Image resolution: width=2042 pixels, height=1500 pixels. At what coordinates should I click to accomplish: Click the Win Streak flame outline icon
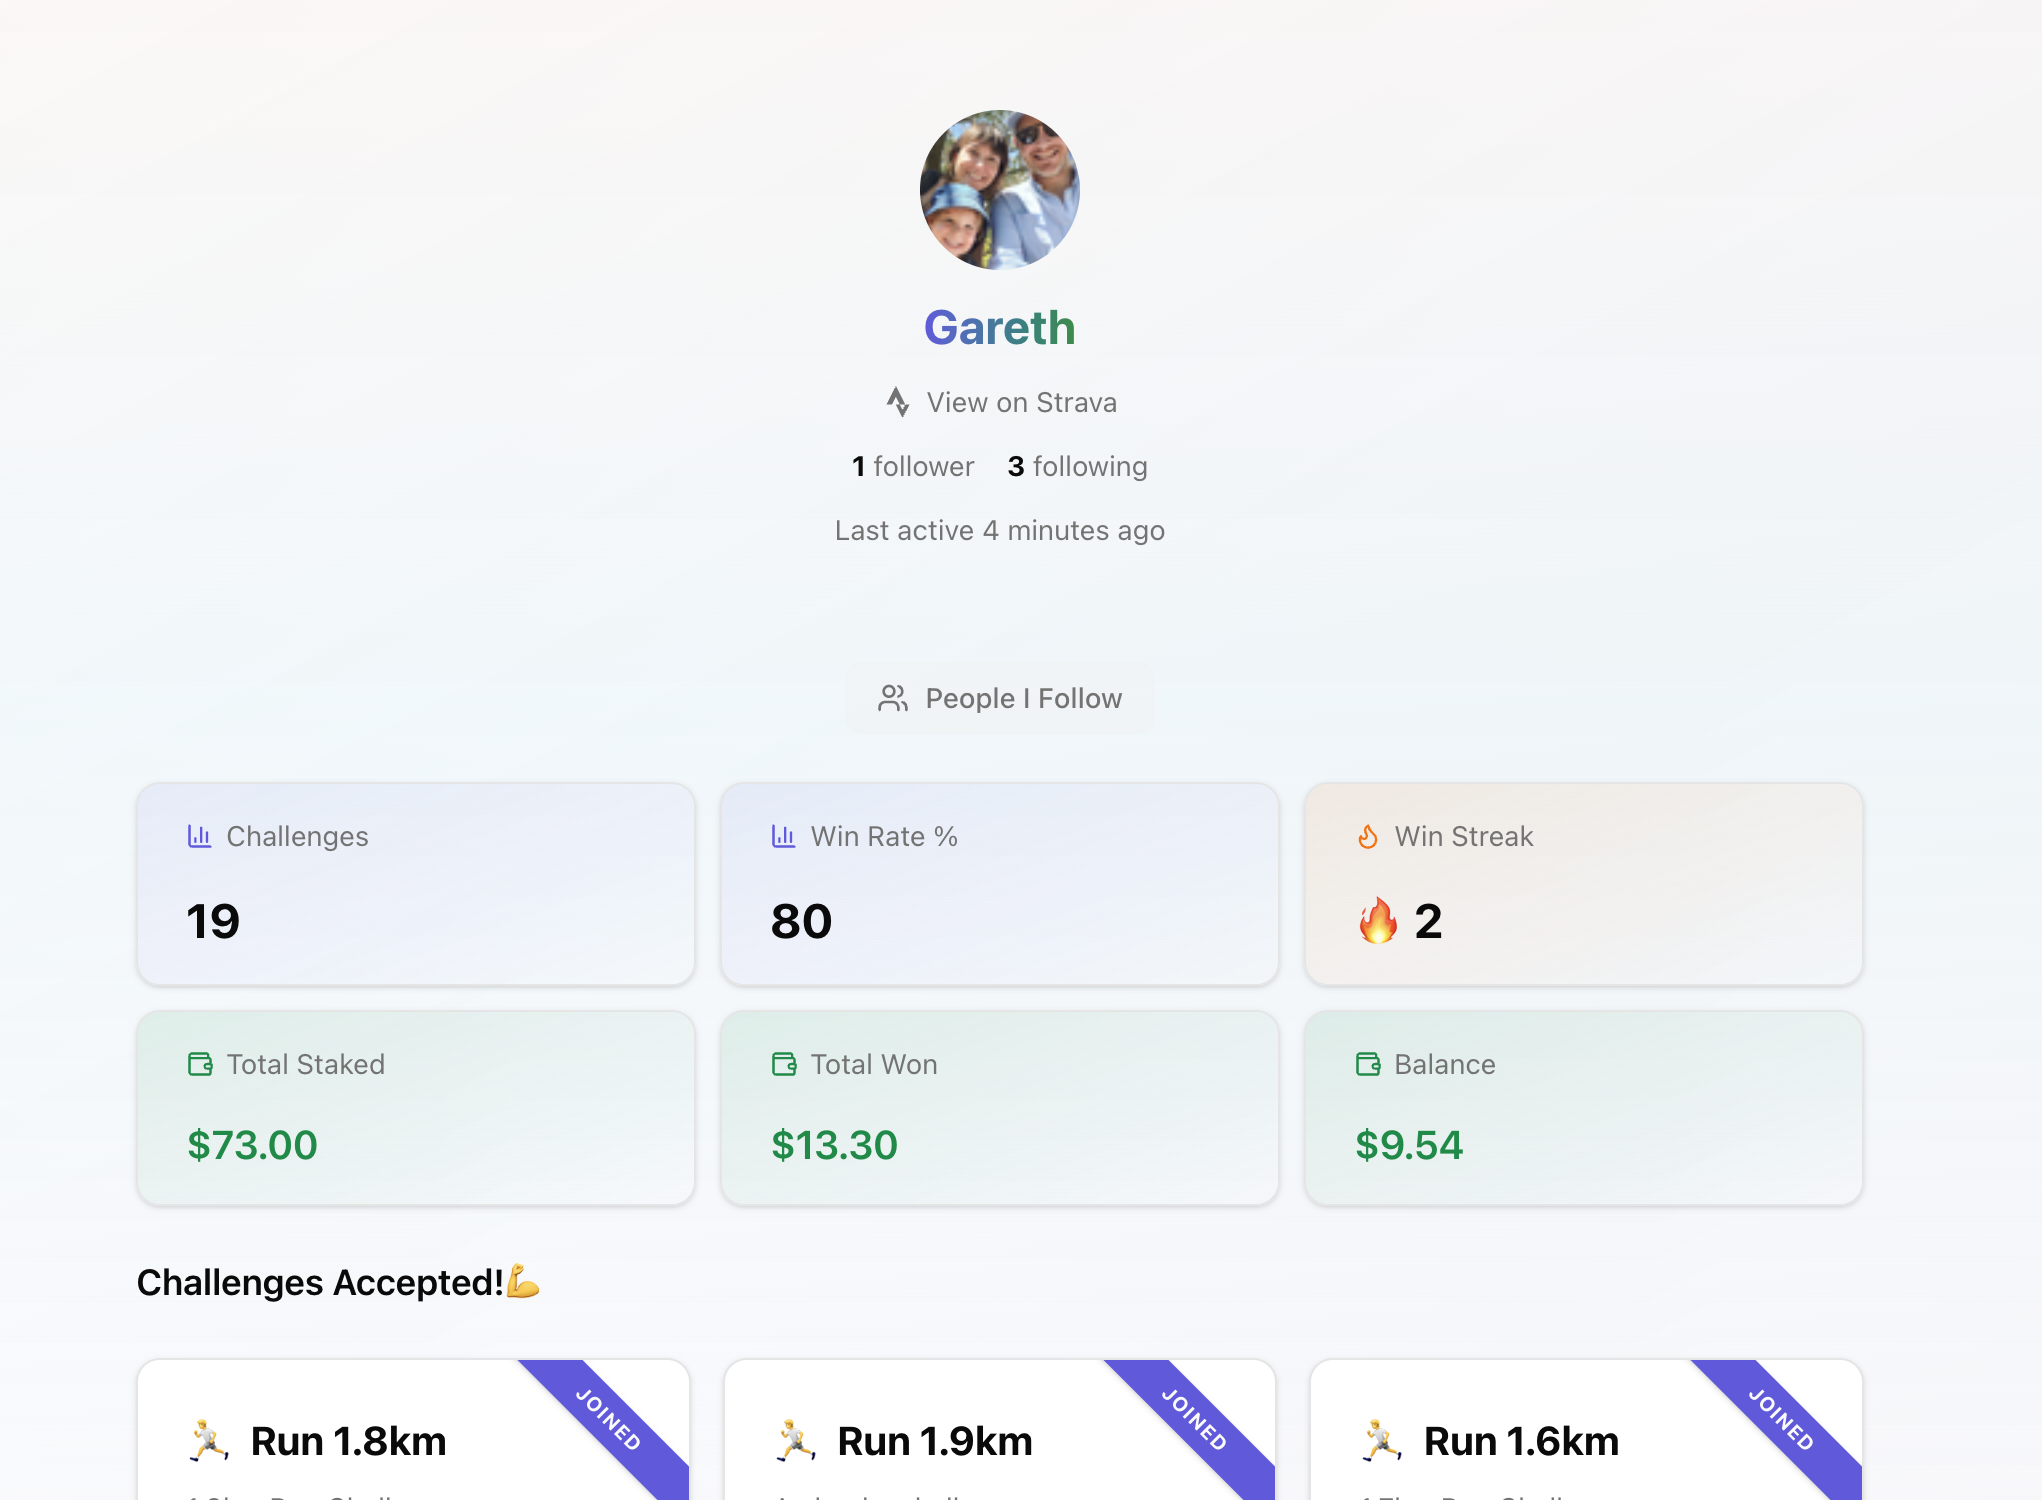(1367, 836)
